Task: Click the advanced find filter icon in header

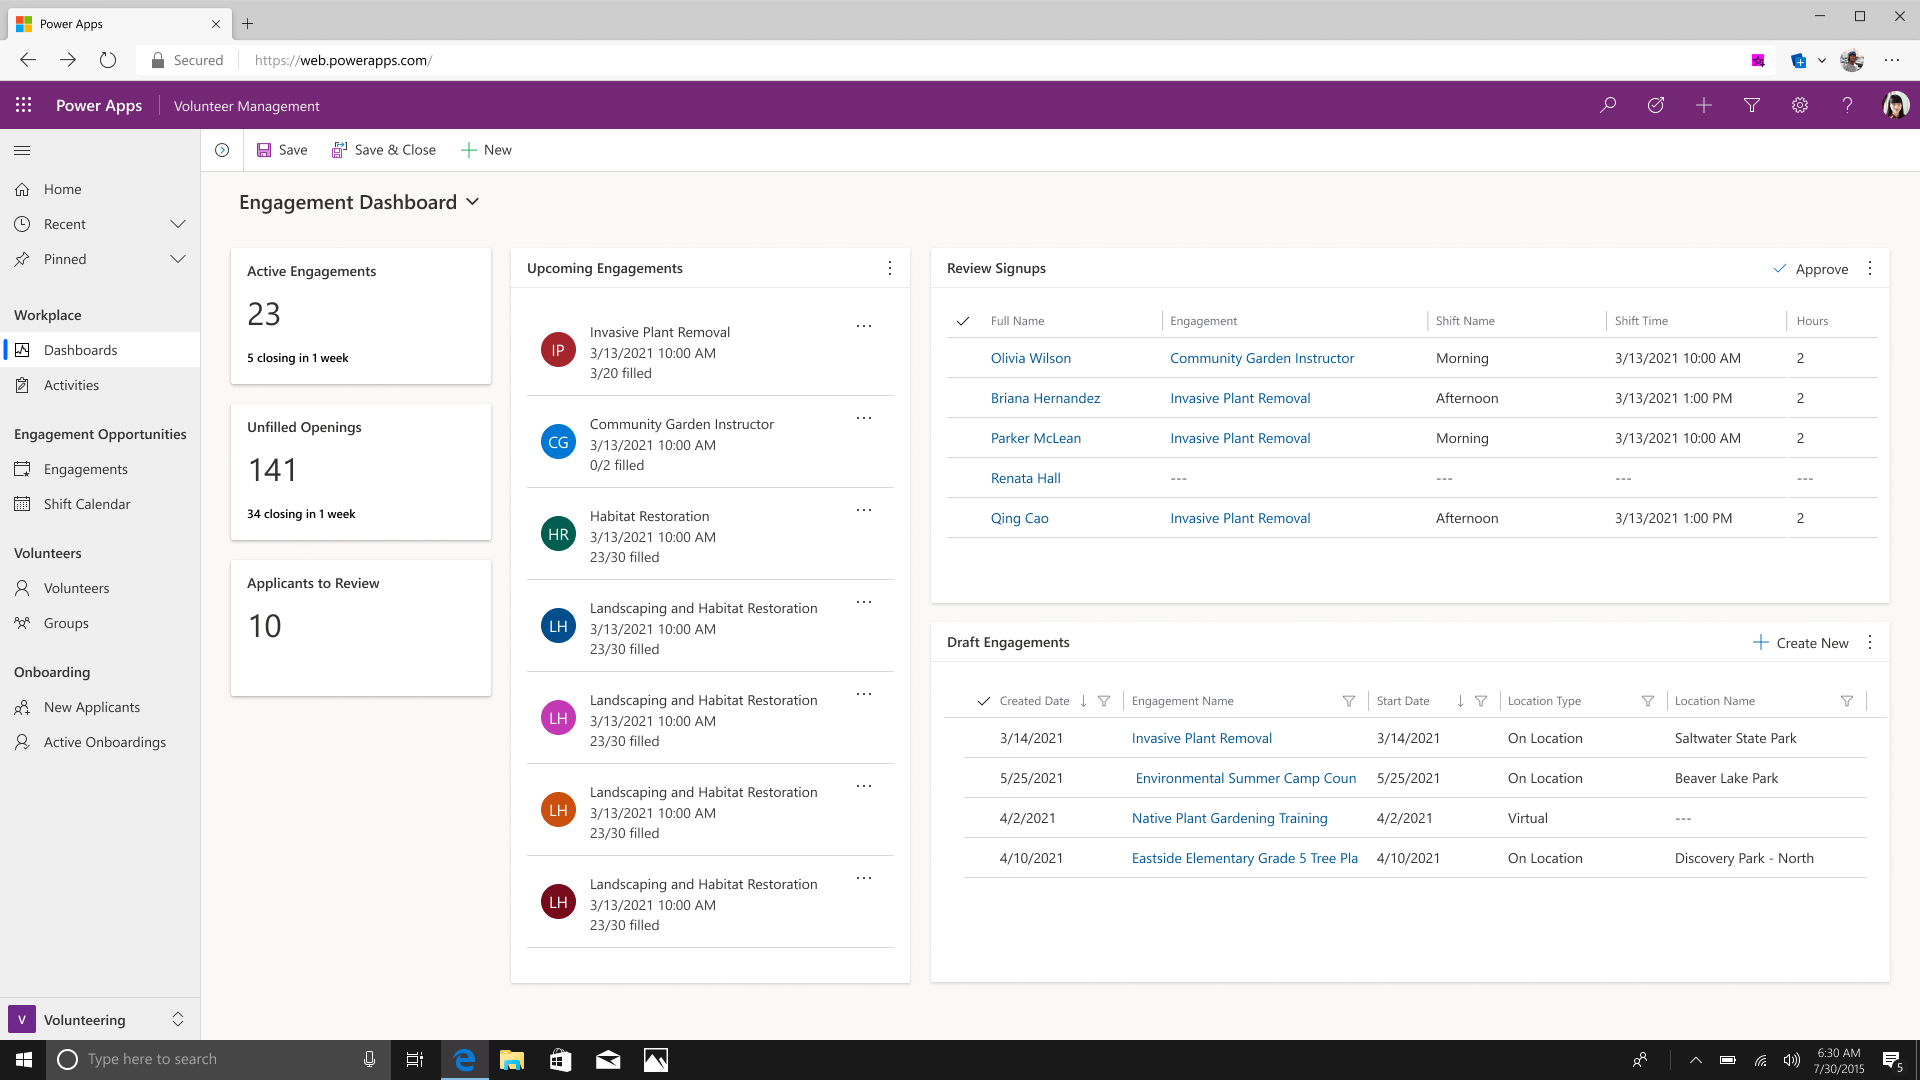Action: click(x=1751, y=105)
